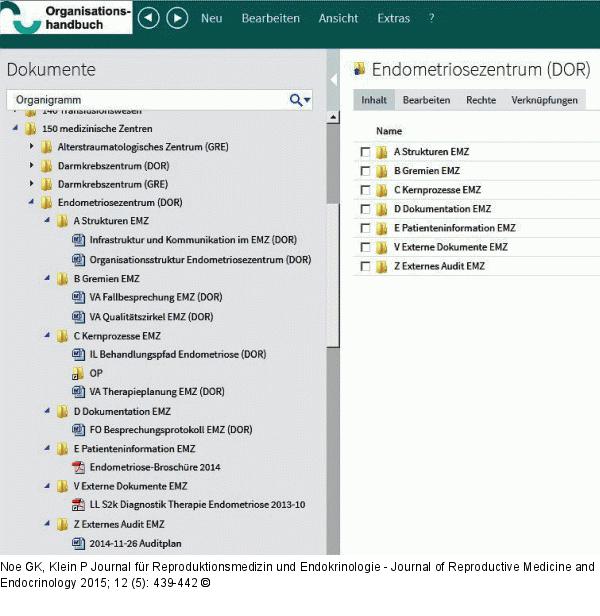Image resolution: width=600 pixels, height=616 pixels.
Task: Click folder icon of Z Externes Audit EMZ in right list
Action: (382, 267)
